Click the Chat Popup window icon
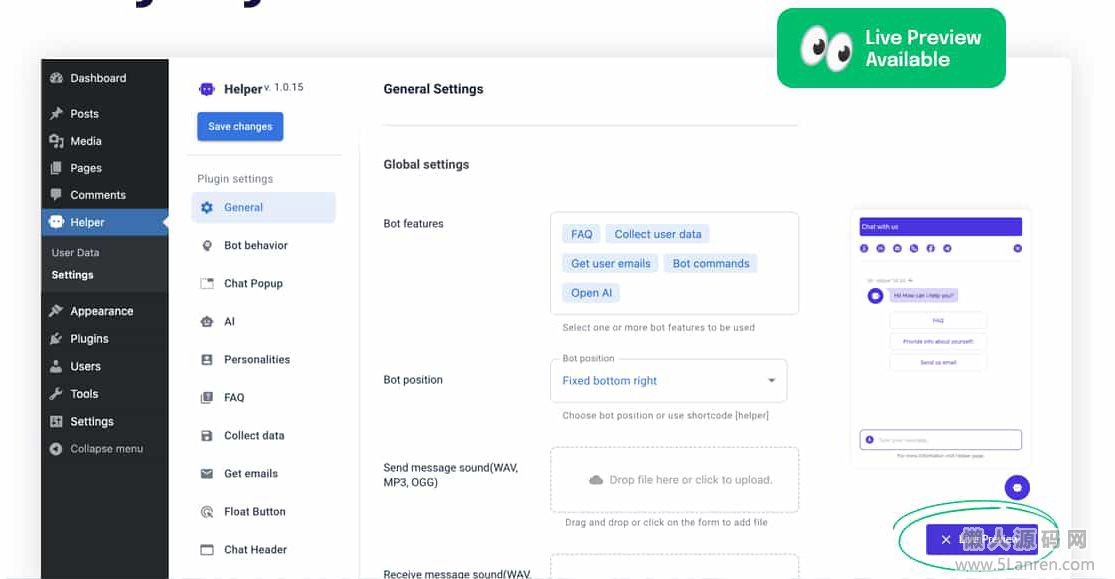This screenshot has height=579, width=1115. click(207, 283)
